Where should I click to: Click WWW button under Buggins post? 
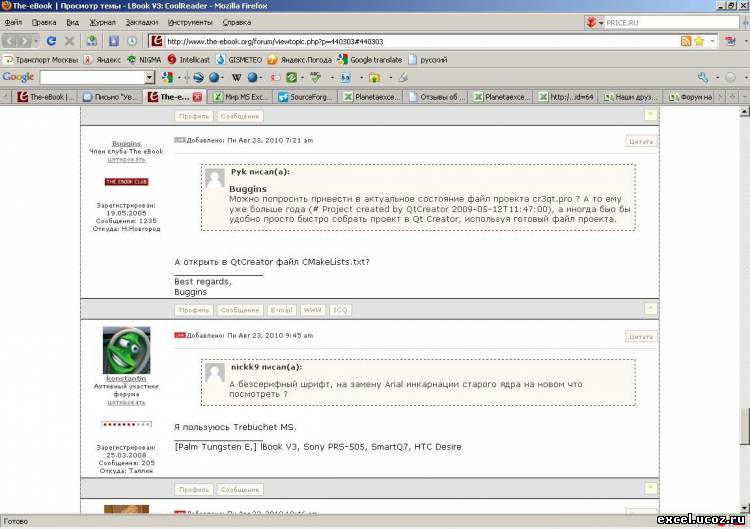click(x=313, y=310)
